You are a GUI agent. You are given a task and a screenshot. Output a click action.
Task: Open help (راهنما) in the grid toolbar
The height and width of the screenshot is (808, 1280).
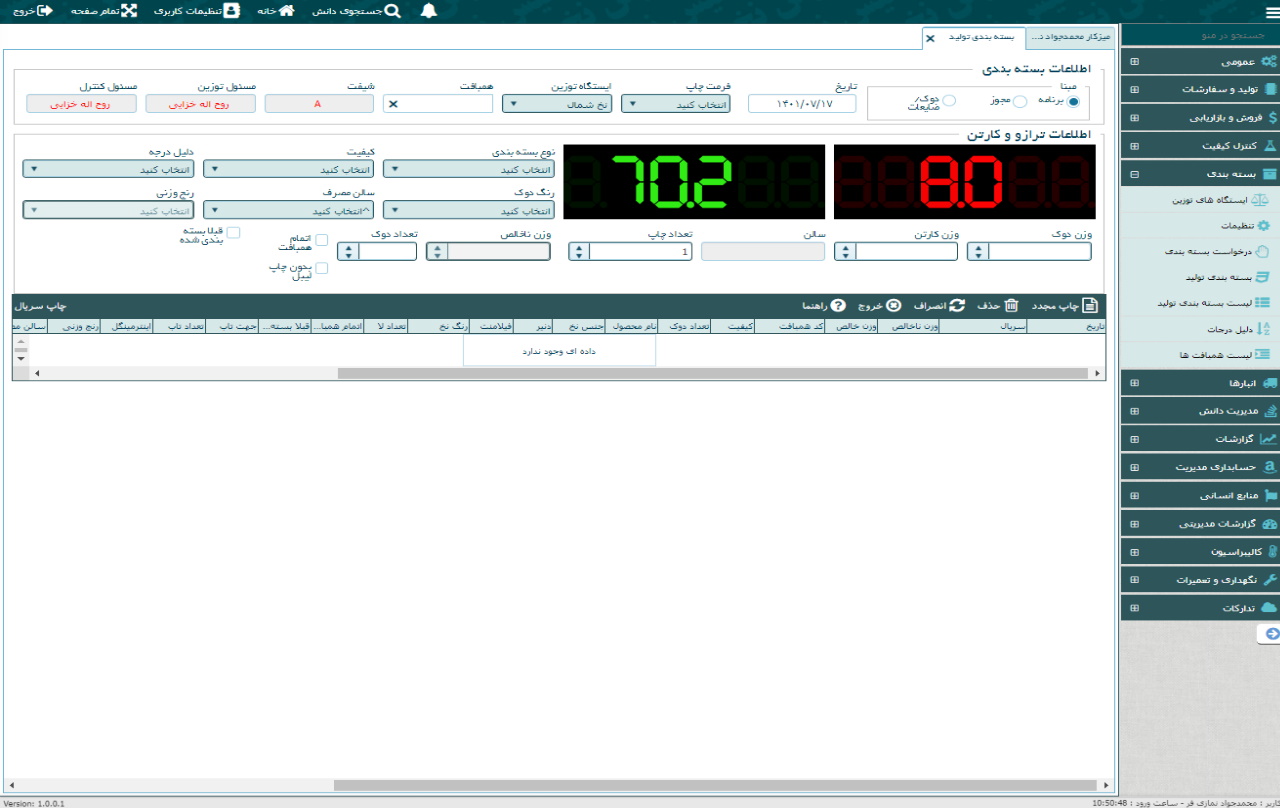(824, 306)
